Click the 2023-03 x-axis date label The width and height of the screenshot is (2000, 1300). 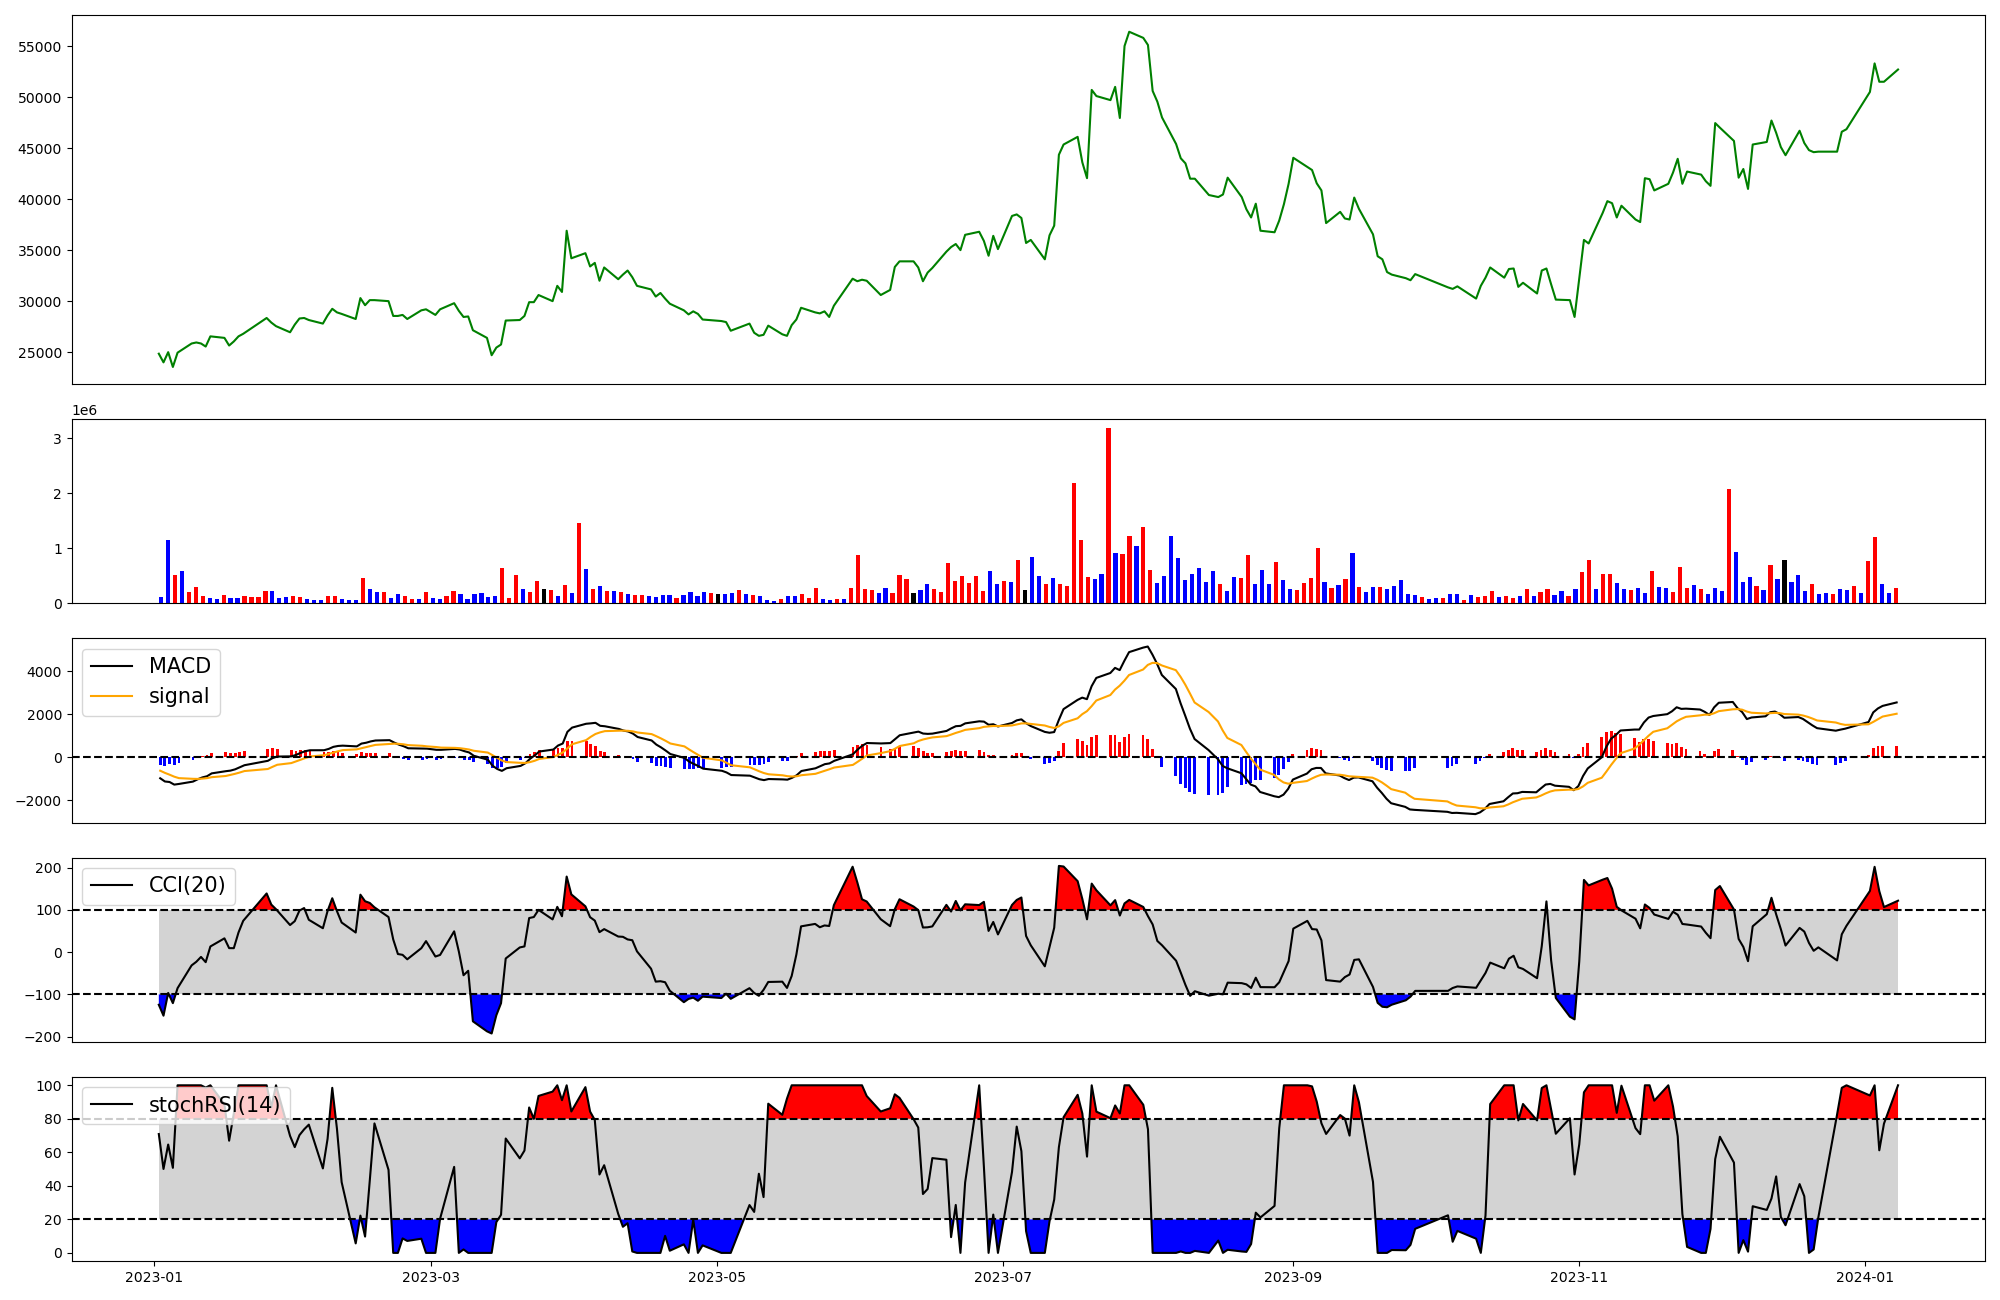pyautogui.click(x=431, y=1277)
